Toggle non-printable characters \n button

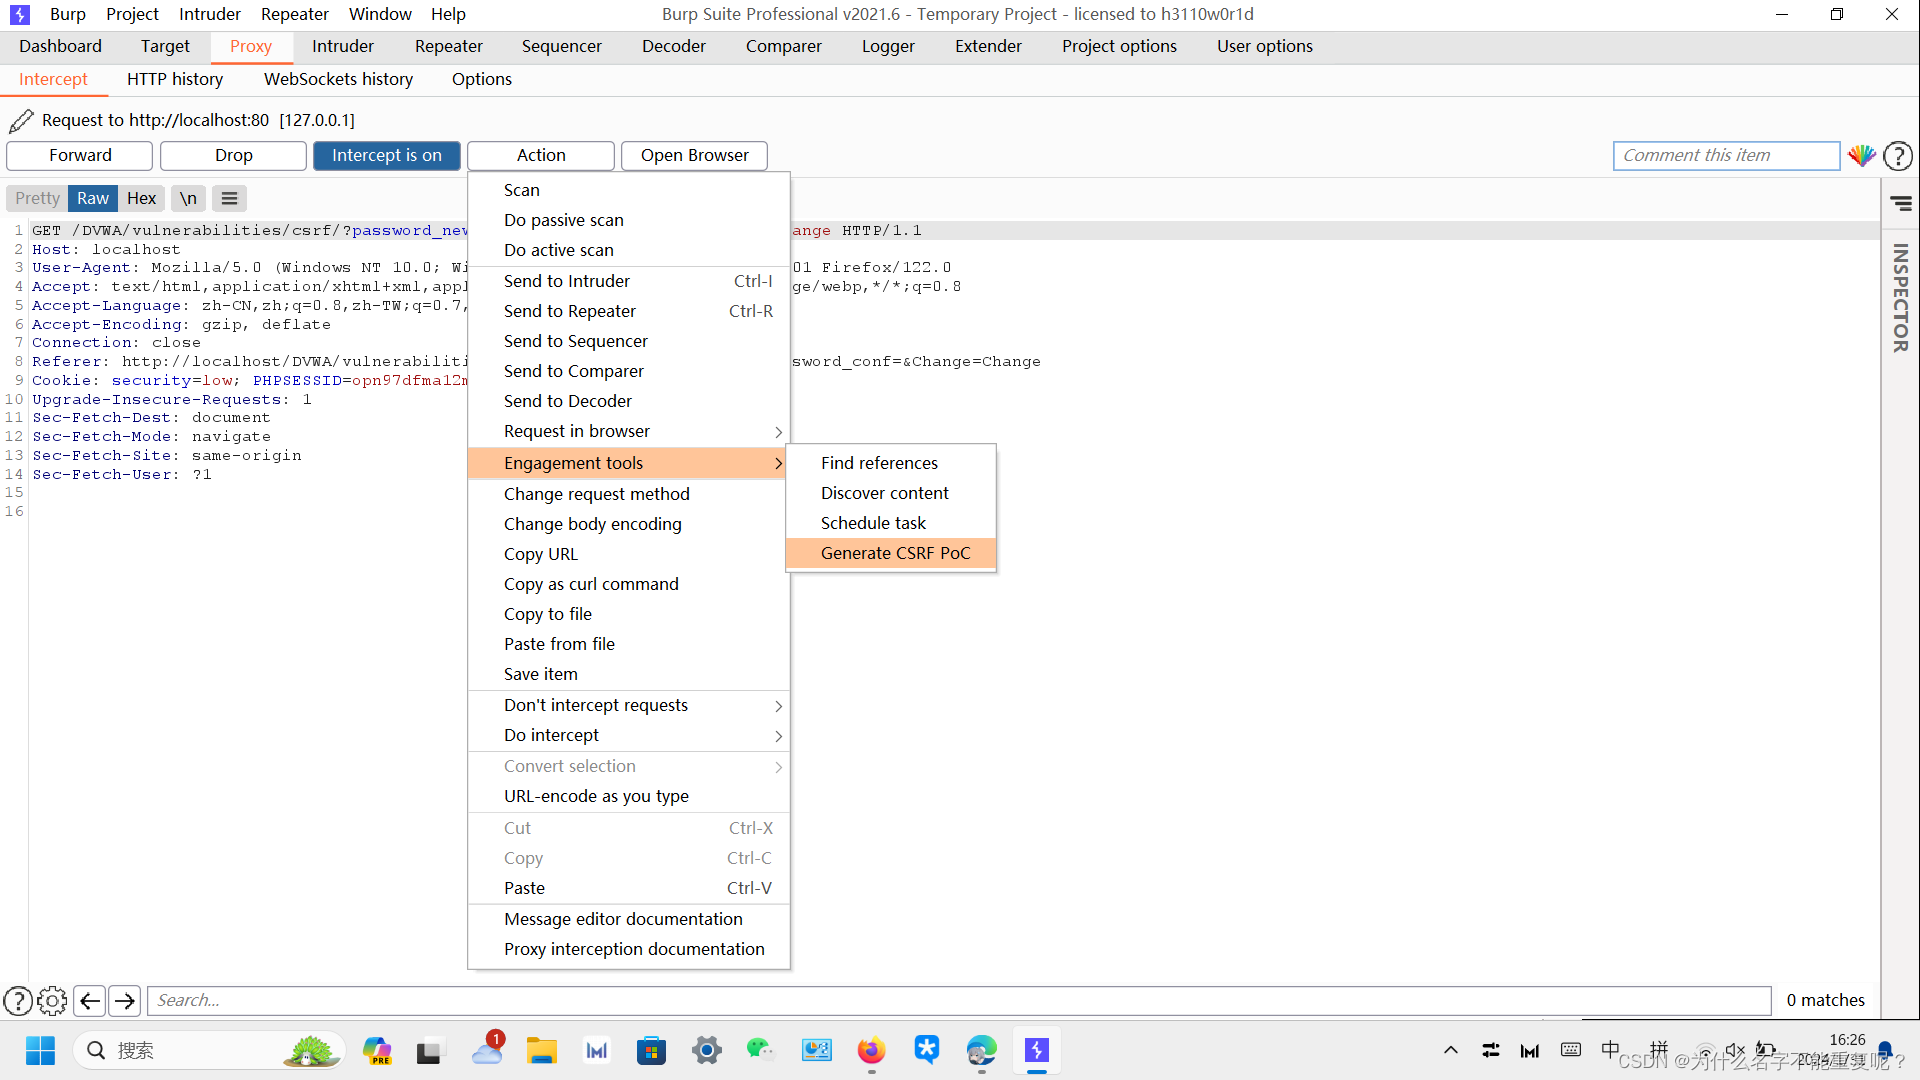point(188,198)
